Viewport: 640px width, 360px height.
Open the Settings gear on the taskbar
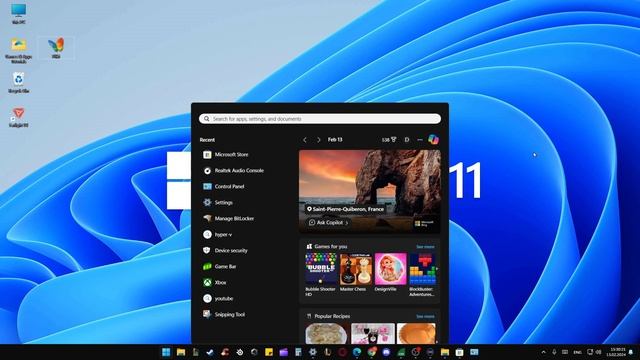313,352
